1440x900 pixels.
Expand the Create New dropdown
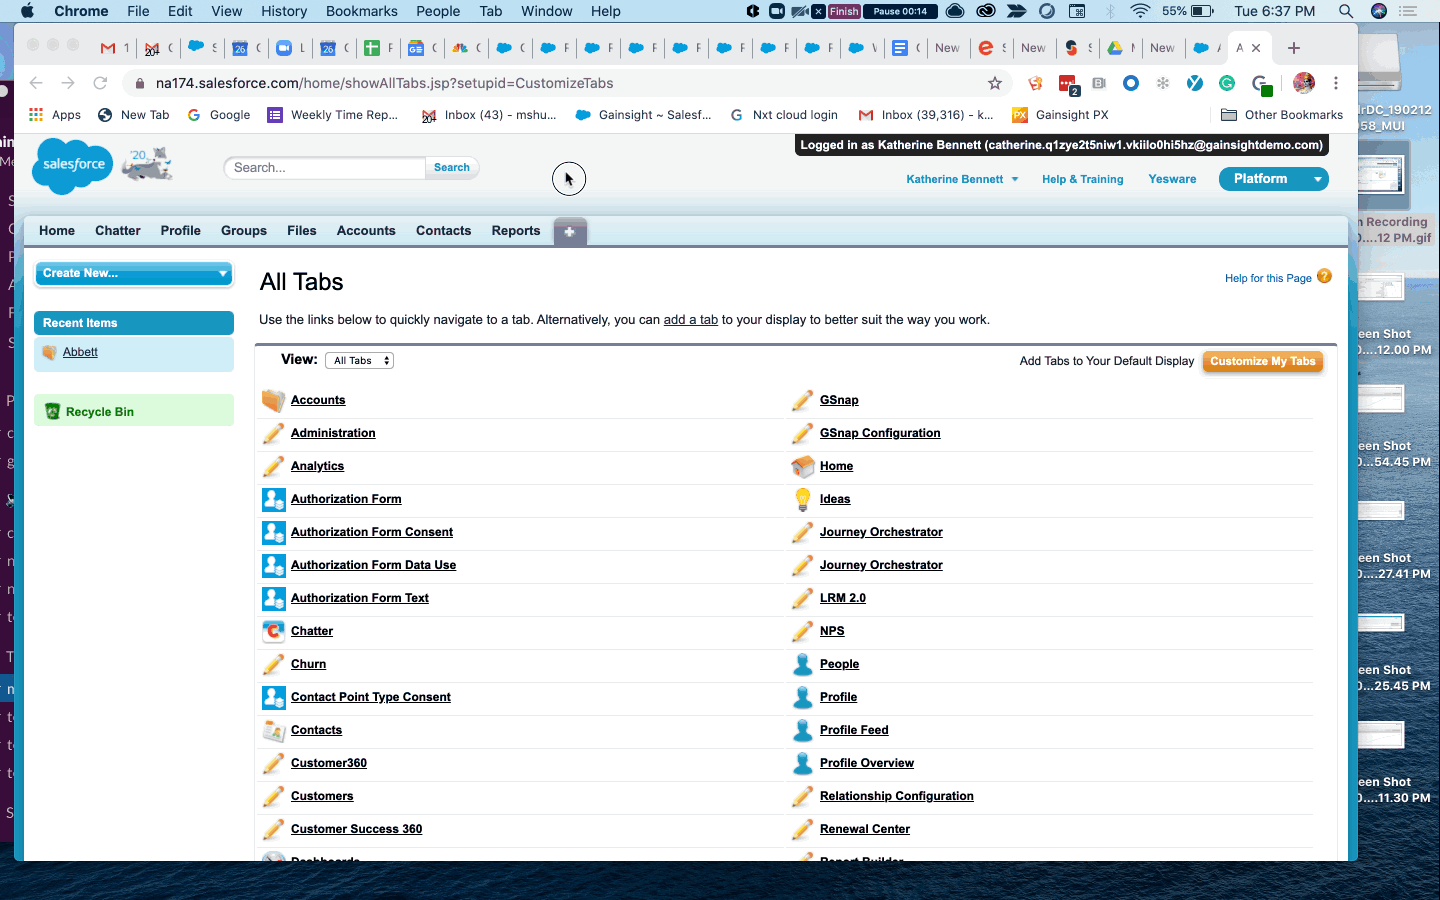click(x=134, y=273)
